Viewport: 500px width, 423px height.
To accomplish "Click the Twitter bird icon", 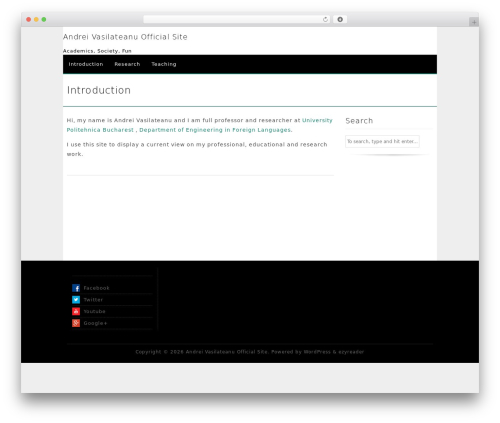I will (x=76, y=300).
